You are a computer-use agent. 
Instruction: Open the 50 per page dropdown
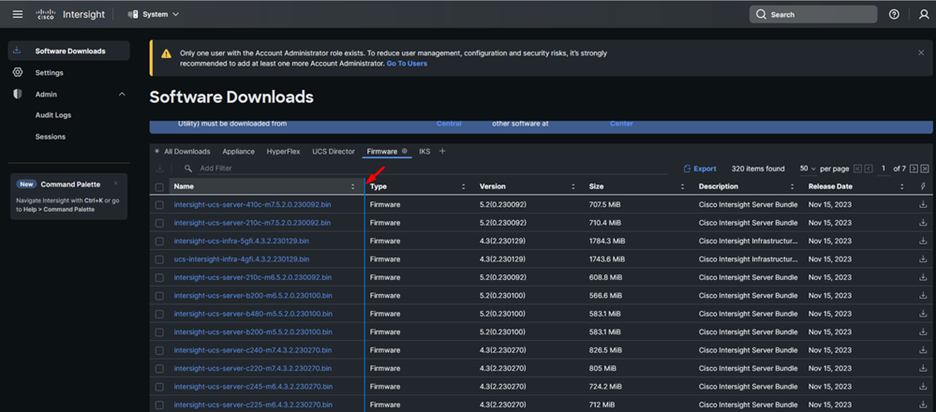click(808, 169)
